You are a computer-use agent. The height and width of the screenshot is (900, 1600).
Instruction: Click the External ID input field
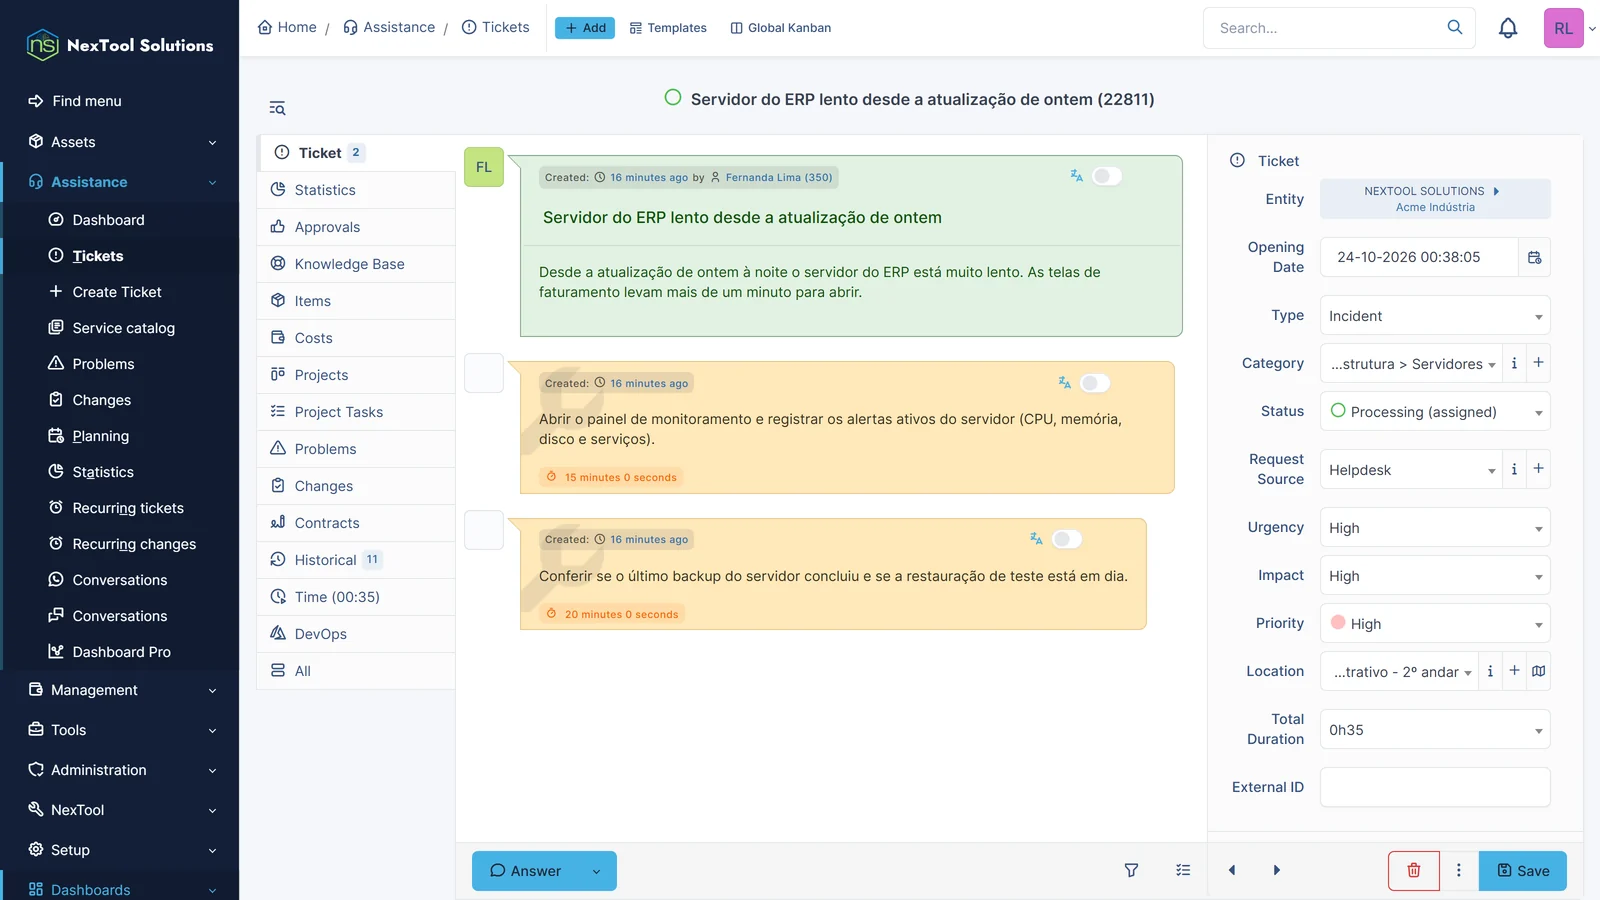click(x=1435, y=787)
